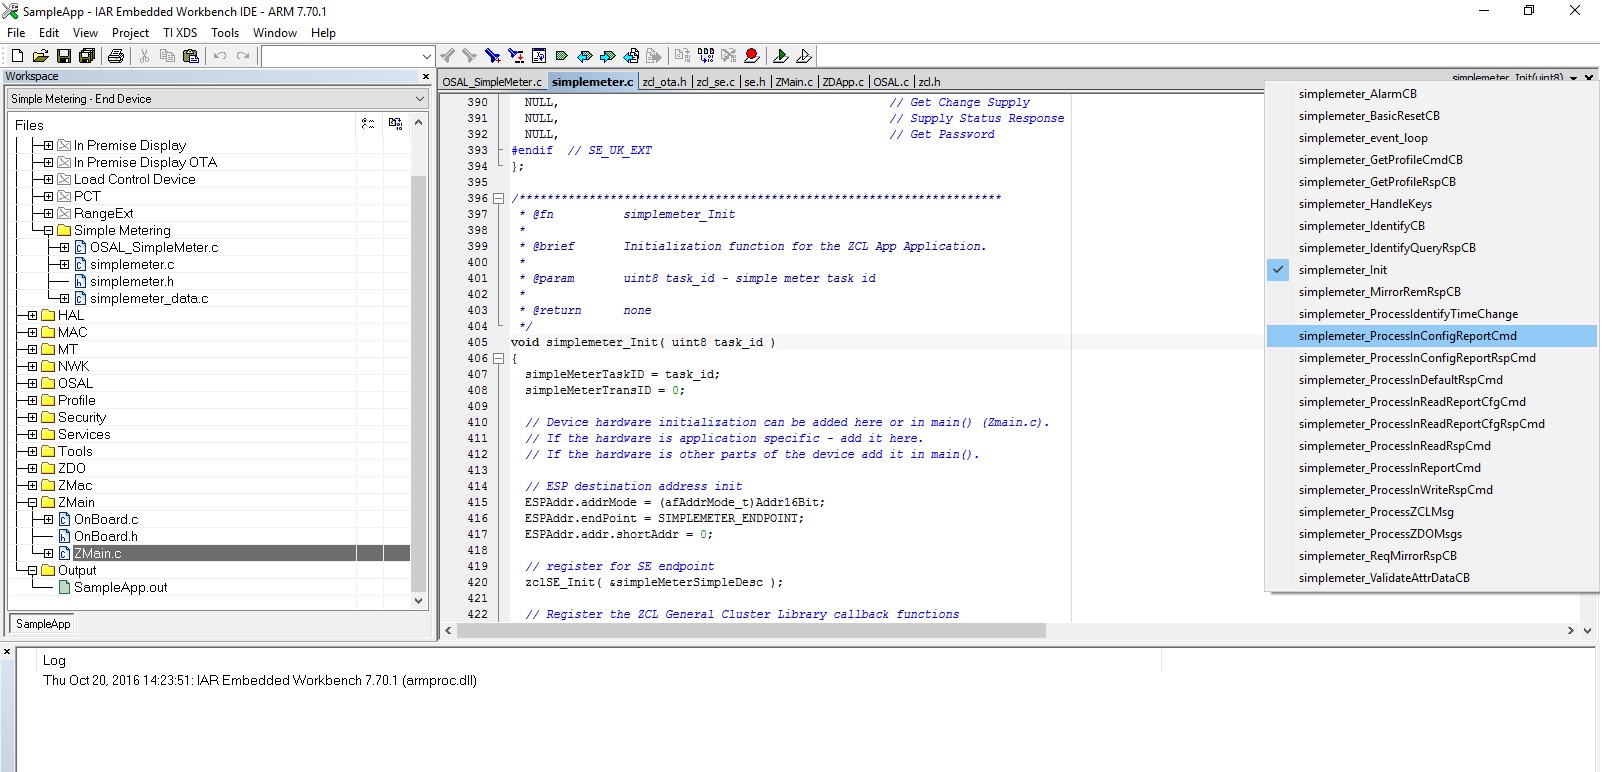Save the file with the floppy disk icon
The height and width of the screenshot is (772, 1612).
pyautogui.click(x=63, y=56)
